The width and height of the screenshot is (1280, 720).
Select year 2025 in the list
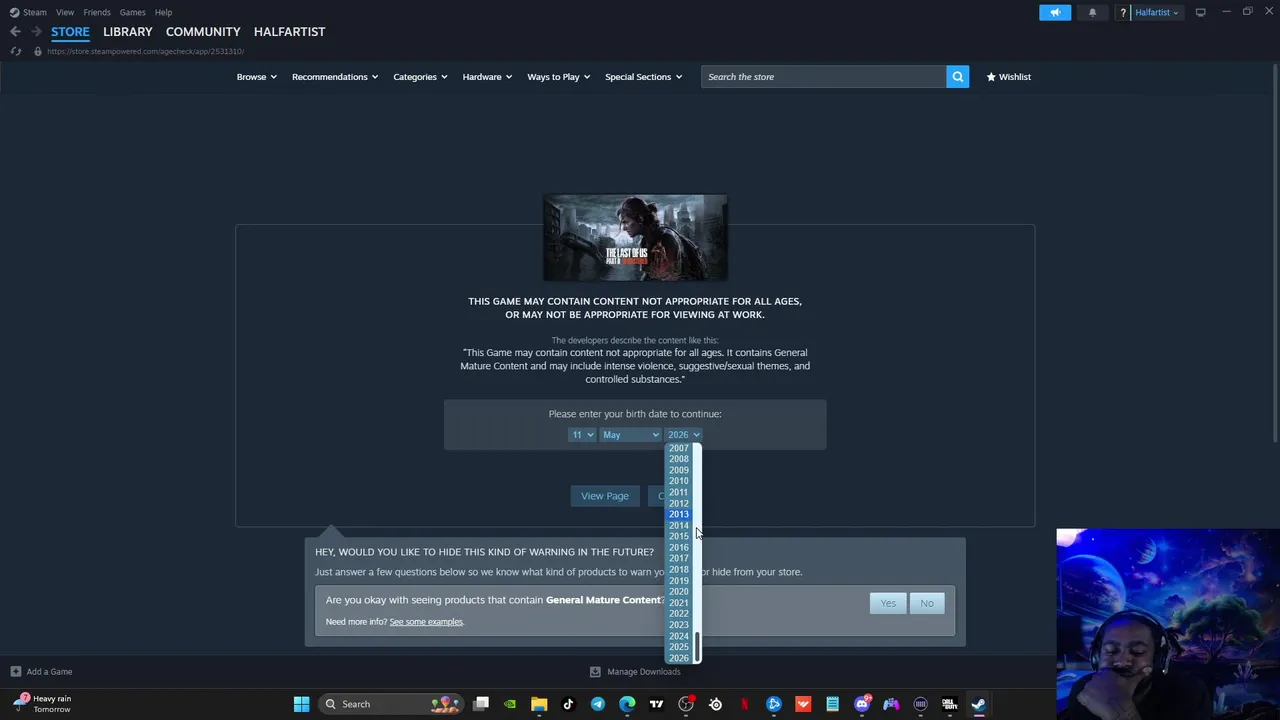(x=679, y=646)
